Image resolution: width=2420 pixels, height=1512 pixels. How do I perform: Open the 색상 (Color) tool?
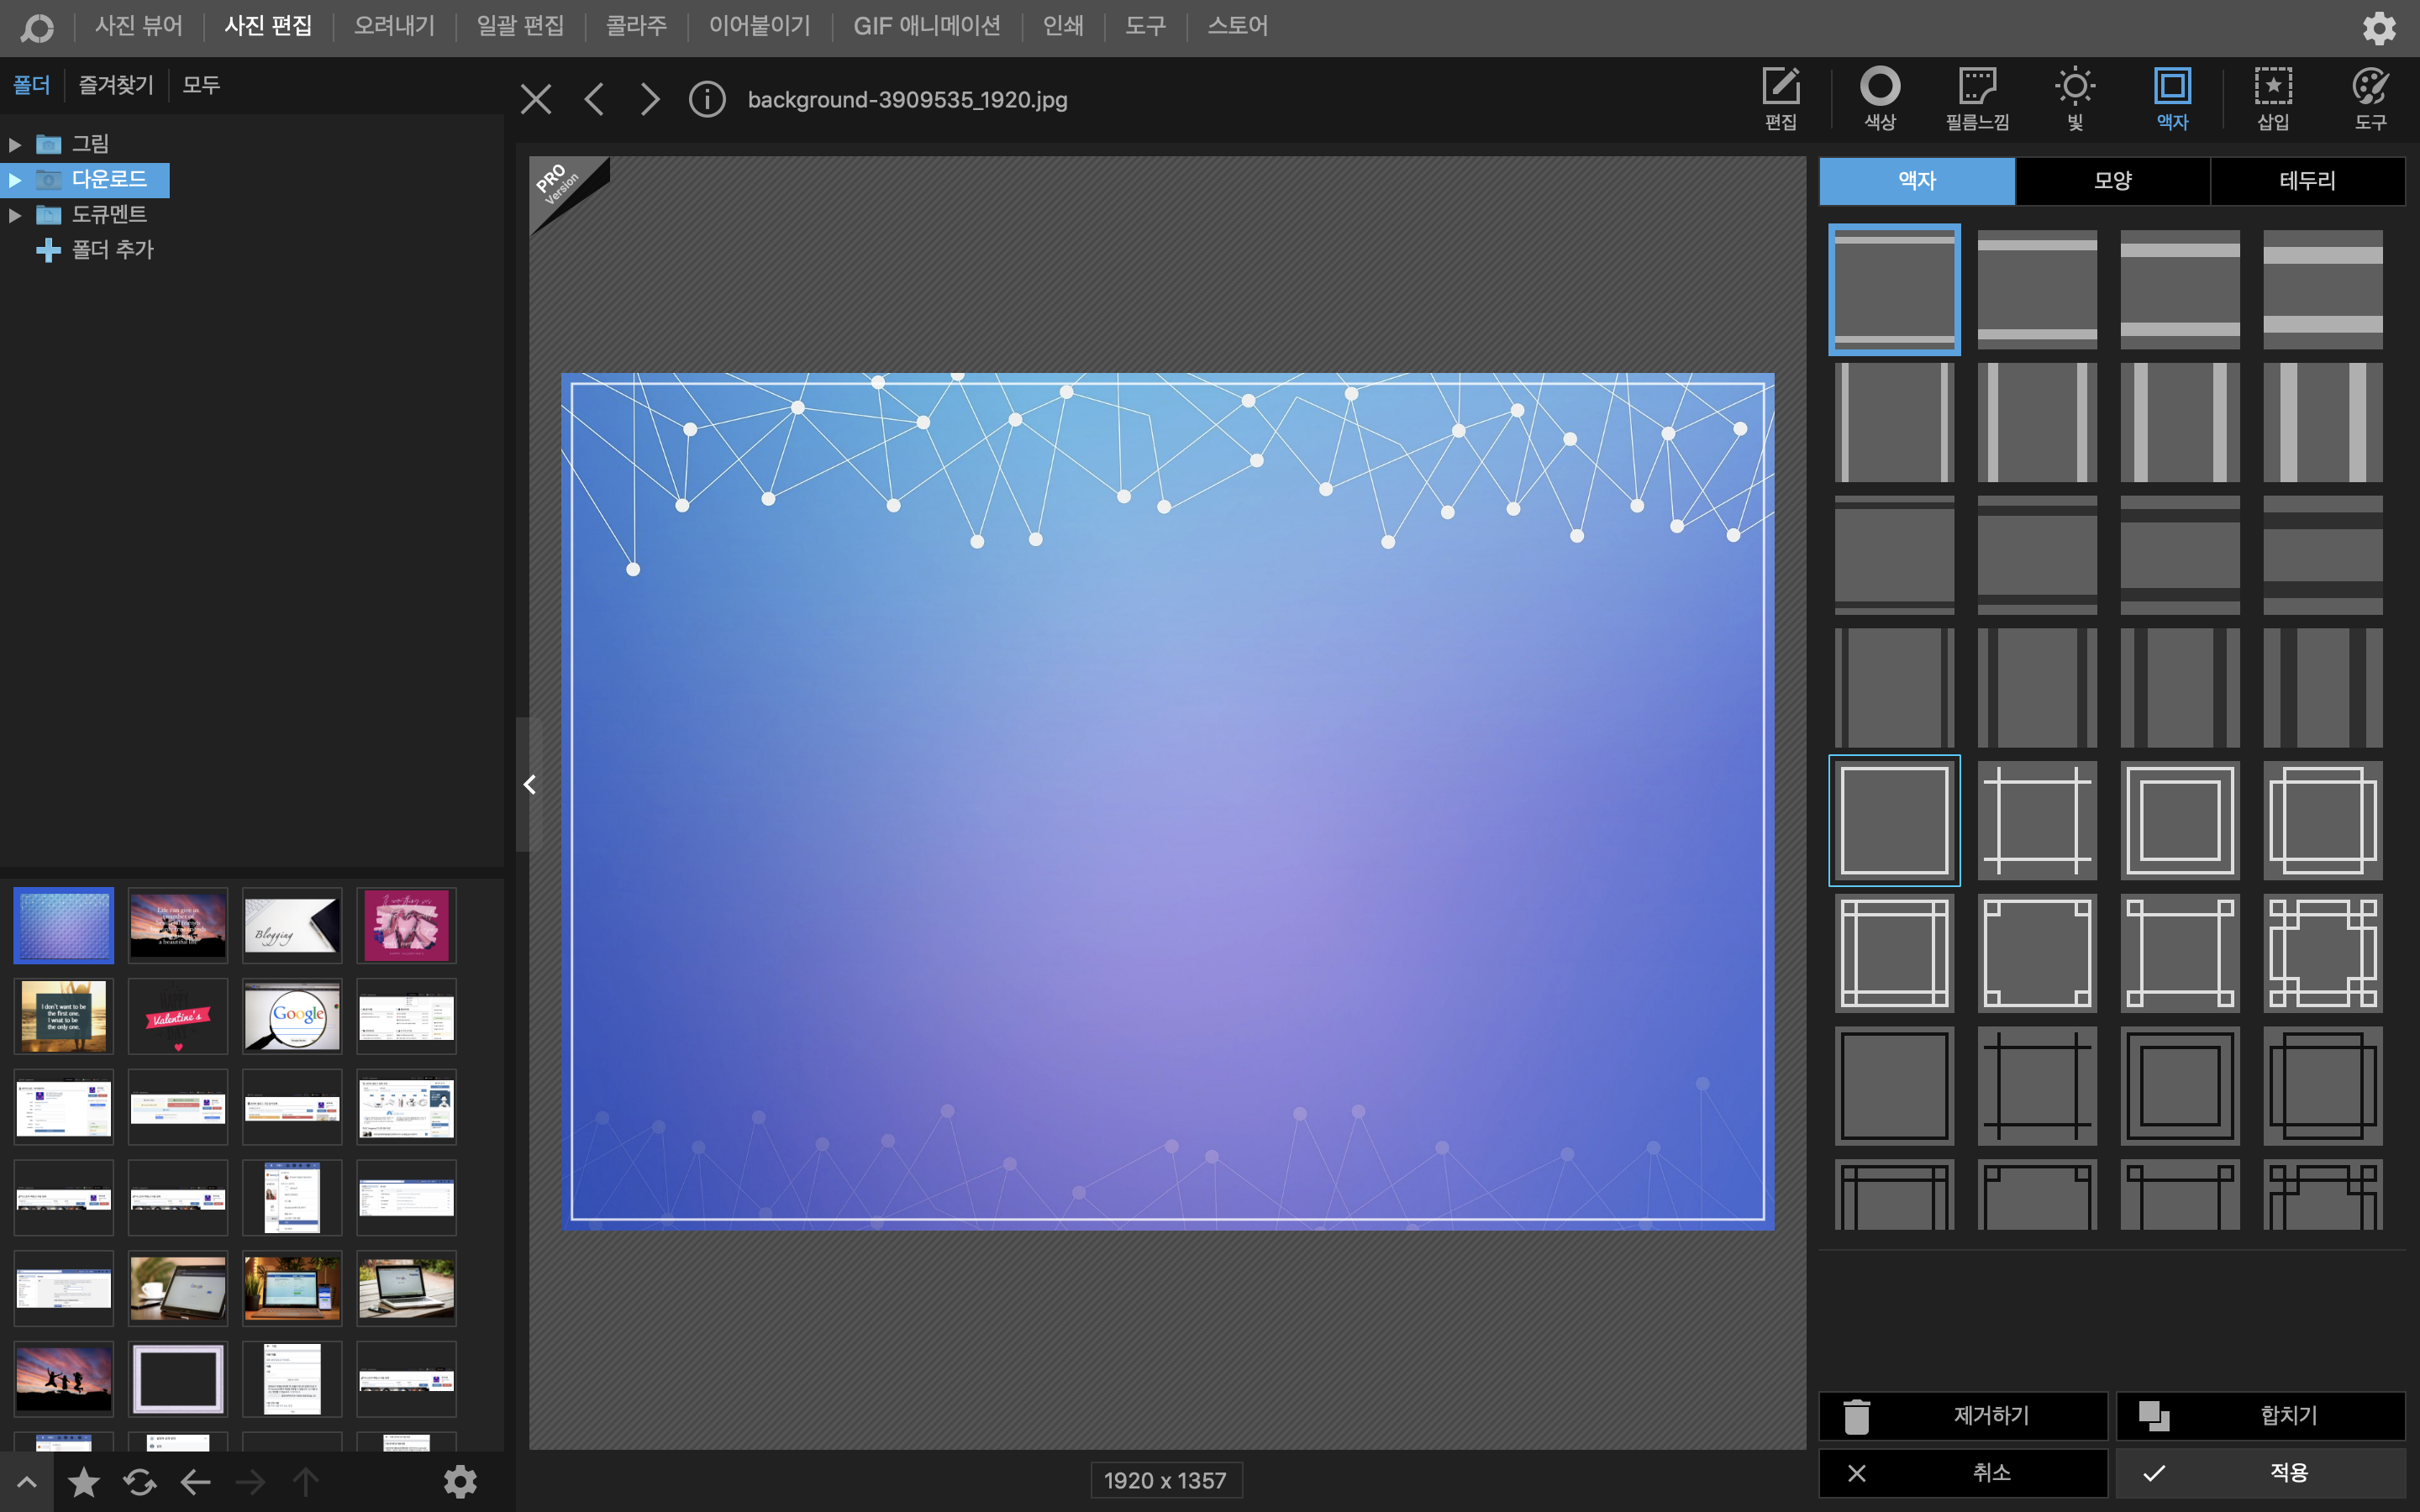click(x=1879, y=97)
